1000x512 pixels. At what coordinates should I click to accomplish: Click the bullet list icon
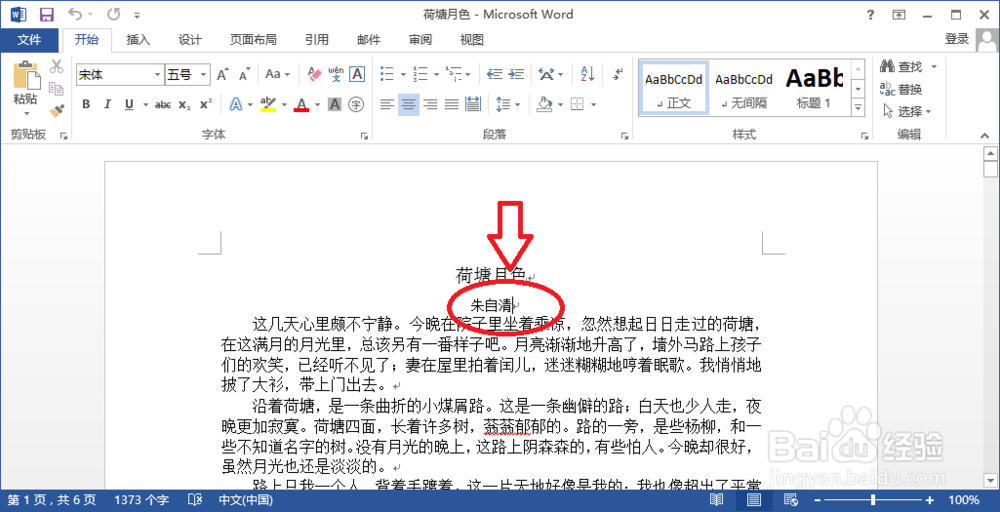(x=386, y=74)
